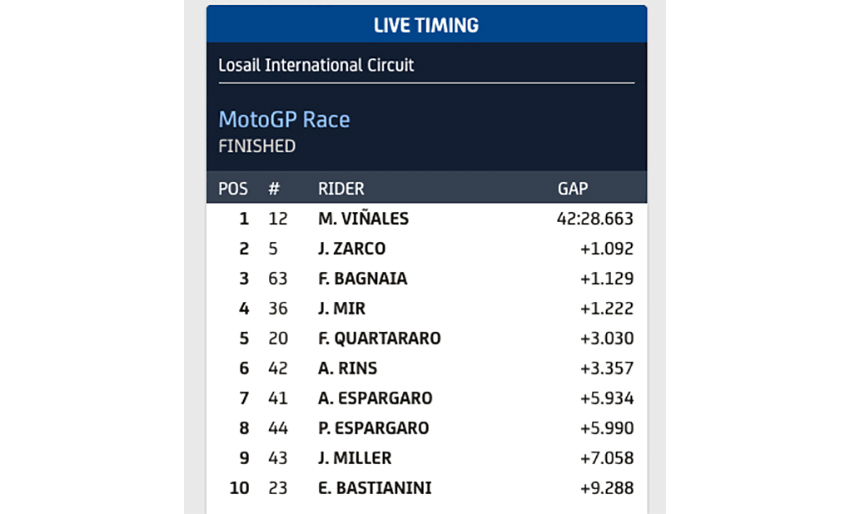Viewport: 850px width, 514px height.
Task: Click the GAP column header
Action: pyautogui.click(x=573, y=188)
